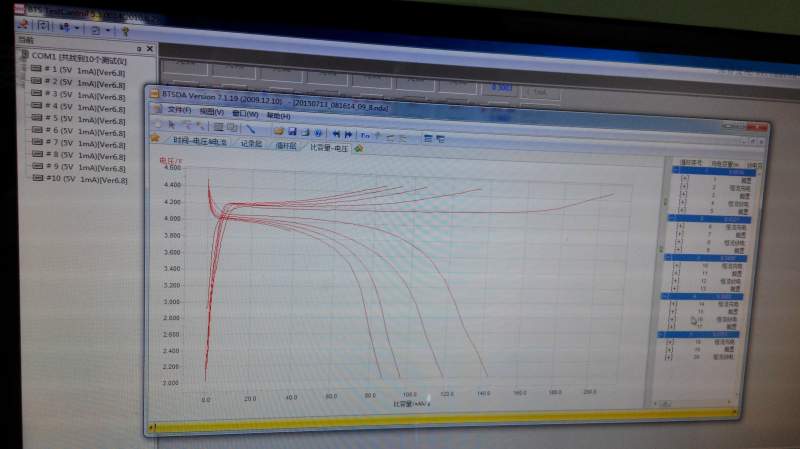Click the blue fast-forward next arrow icon
The width and height of the screenshot is (800, 449).
[x=348, y=134]
